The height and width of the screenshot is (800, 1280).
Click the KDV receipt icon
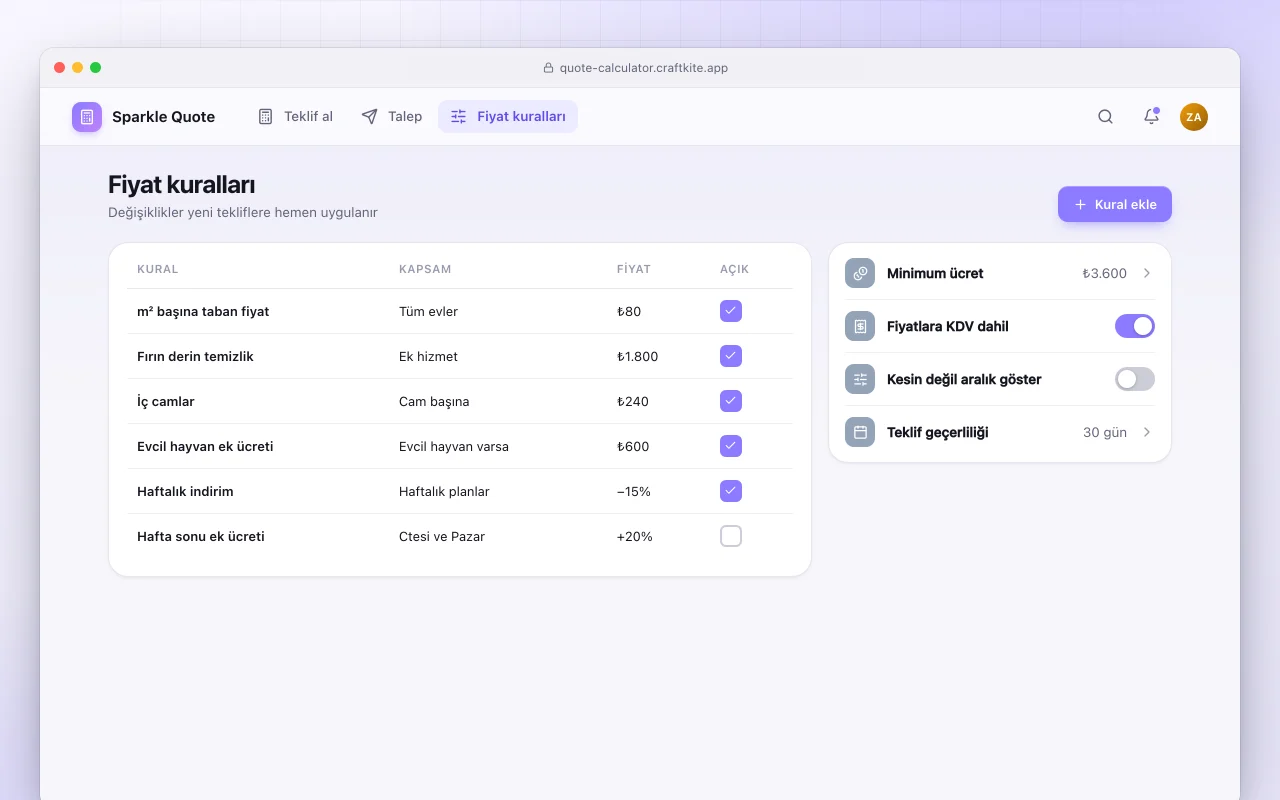[860, 326]
